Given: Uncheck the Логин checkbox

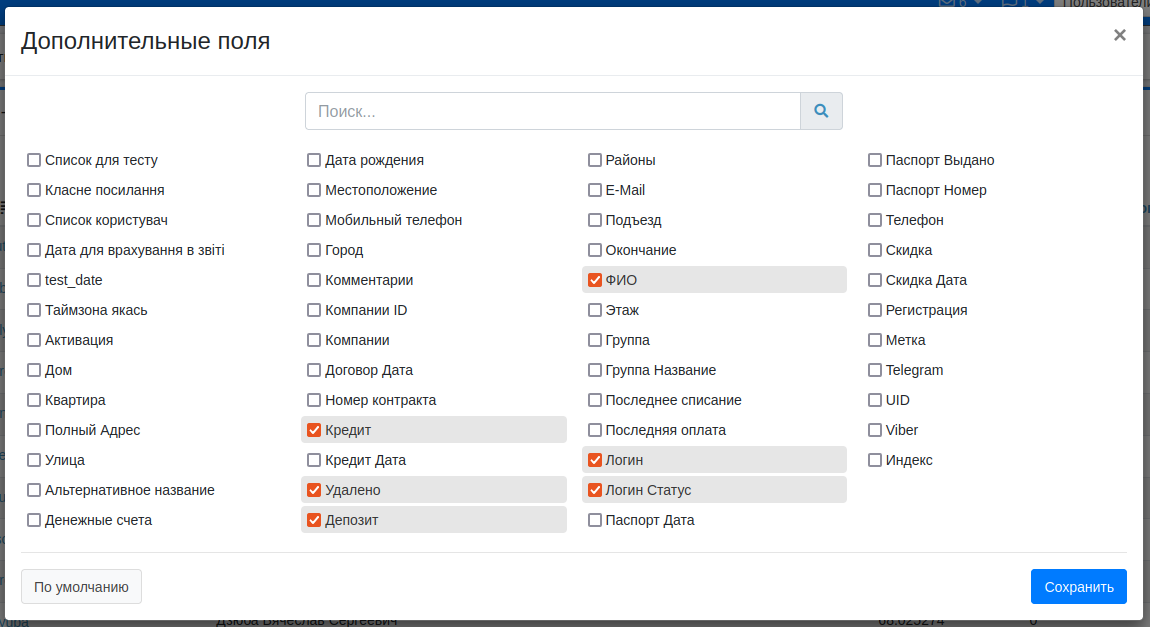Looking at the screenshot, I should pyautogui.click(x=595, y=460).
